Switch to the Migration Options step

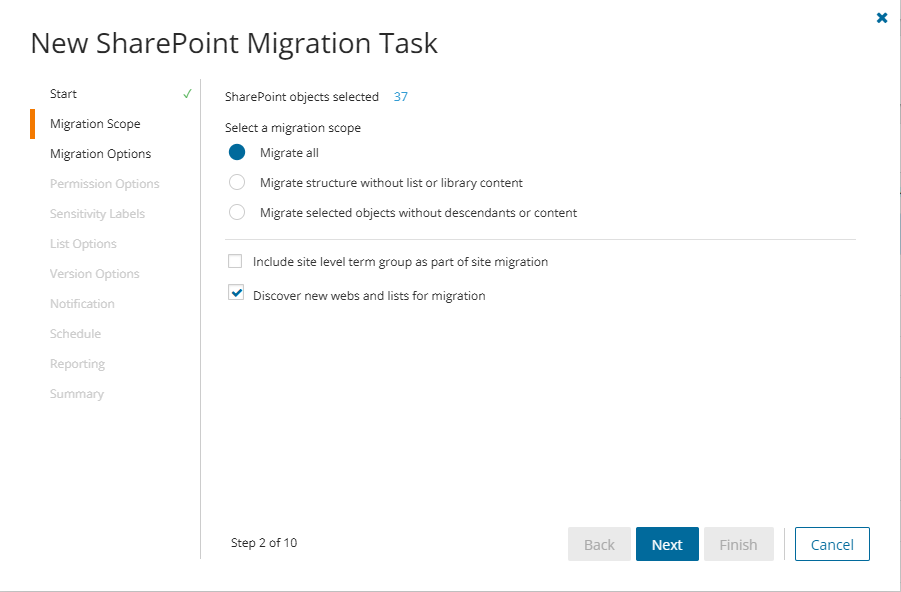pyautogui.click(x=100, y=154)
